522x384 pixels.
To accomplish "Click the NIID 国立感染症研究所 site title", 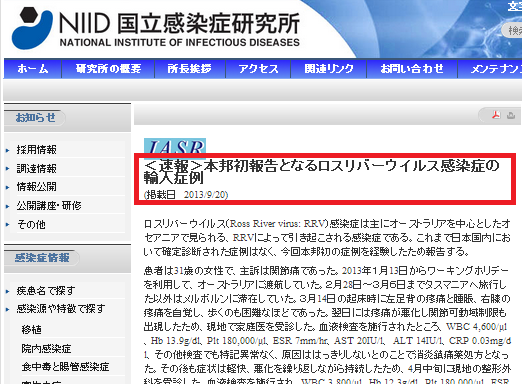I will click(x=179, y=29).
